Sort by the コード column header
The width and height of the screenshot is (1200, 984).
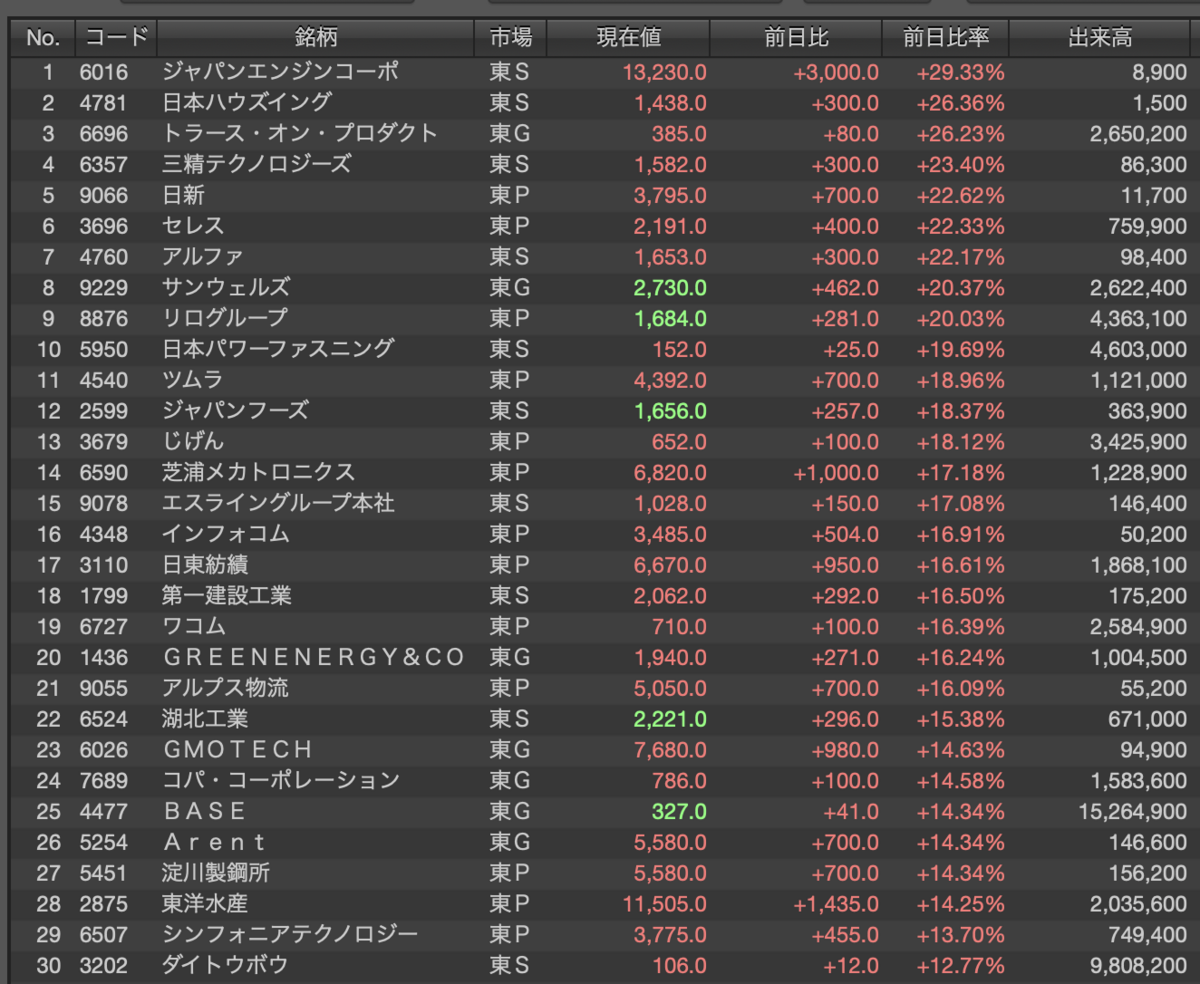[116, 38]
